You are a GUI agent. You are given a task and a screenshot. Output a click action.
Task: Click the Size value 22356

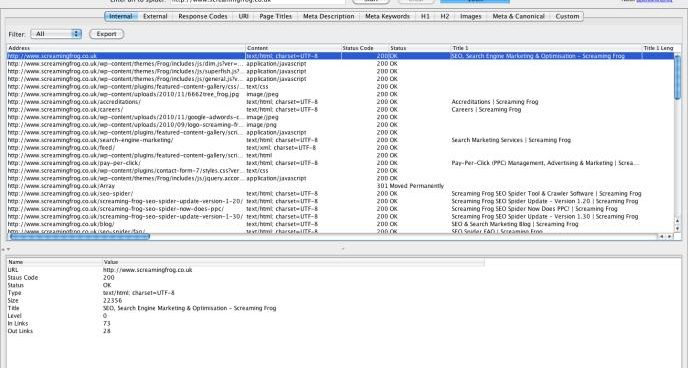112,301
